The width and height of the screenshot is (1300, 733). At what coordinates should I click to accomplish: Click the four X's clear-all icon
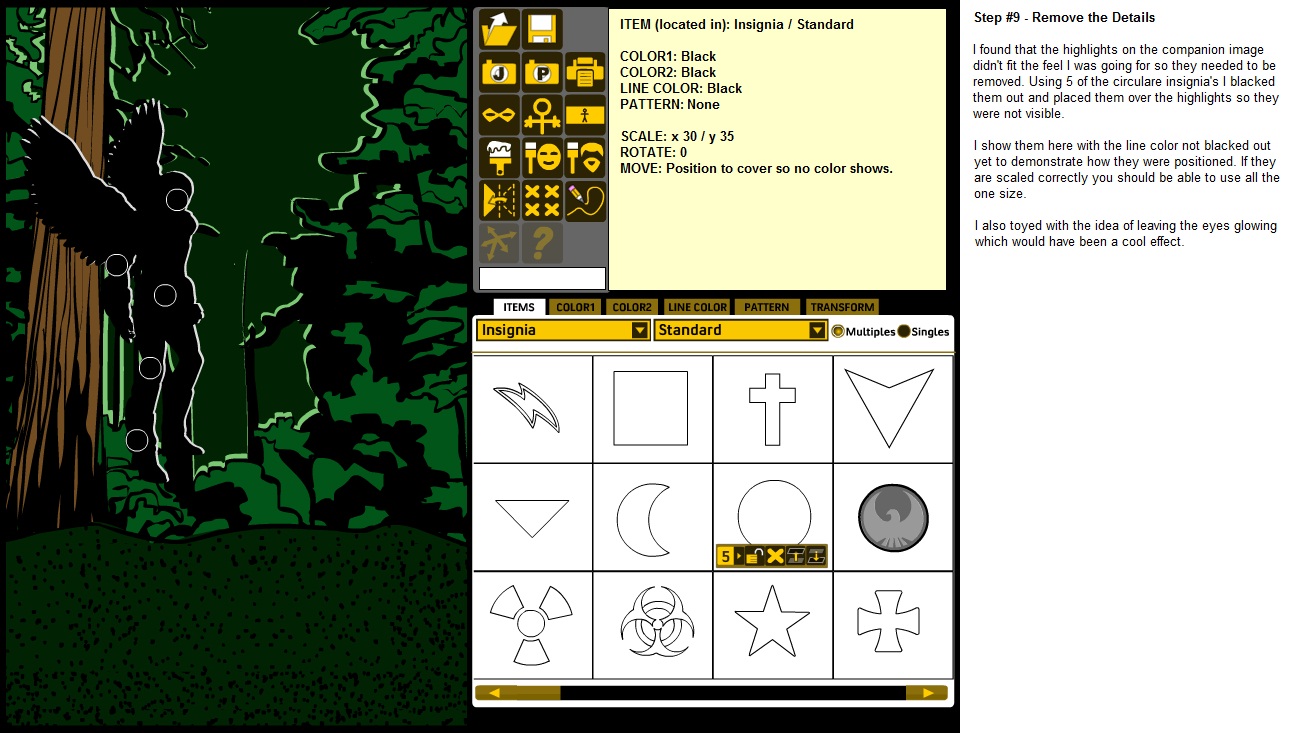coord(542,200)
